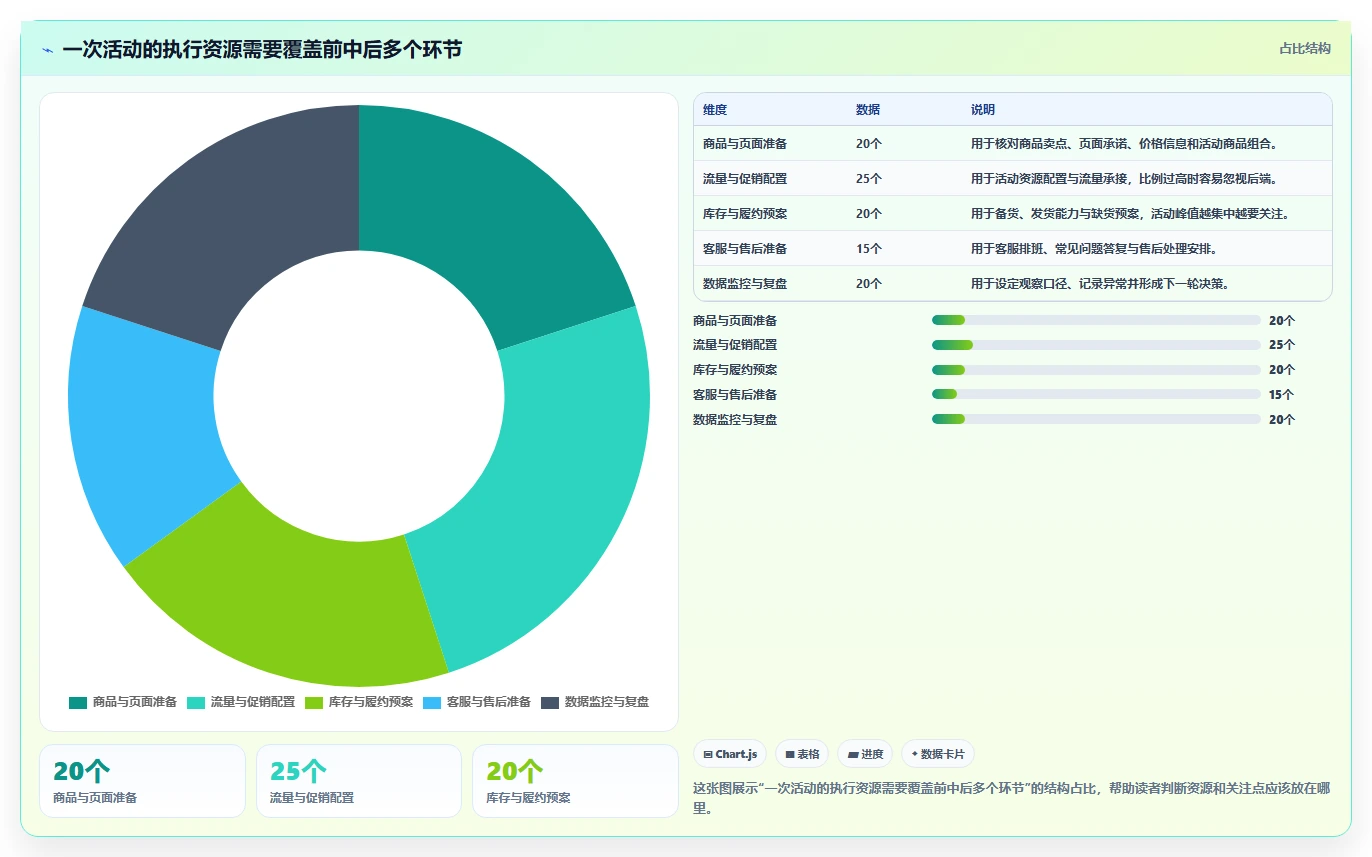Click the 20个 商品与页面准备 data card
Screen dimensions: 1372x857
(142, 781)
